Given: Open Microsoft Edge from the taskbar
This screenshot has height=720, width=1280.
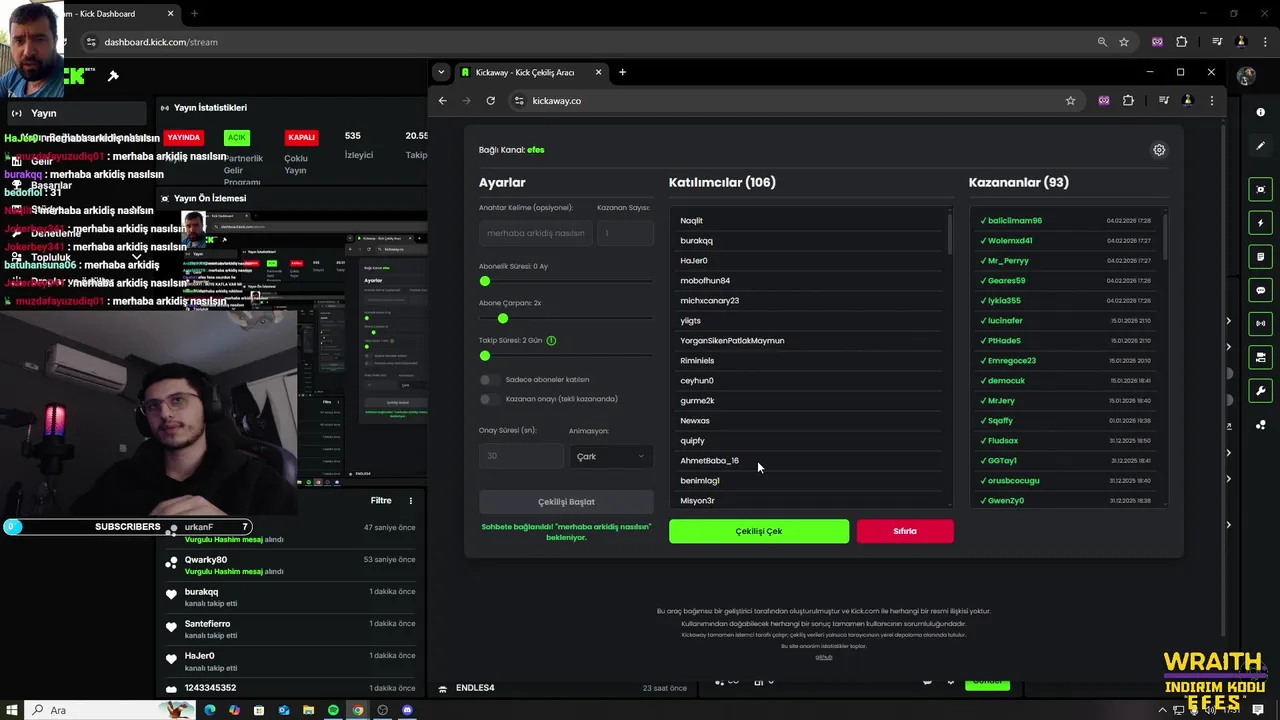Looking at the screenshot, I should [x=210, y=710].
